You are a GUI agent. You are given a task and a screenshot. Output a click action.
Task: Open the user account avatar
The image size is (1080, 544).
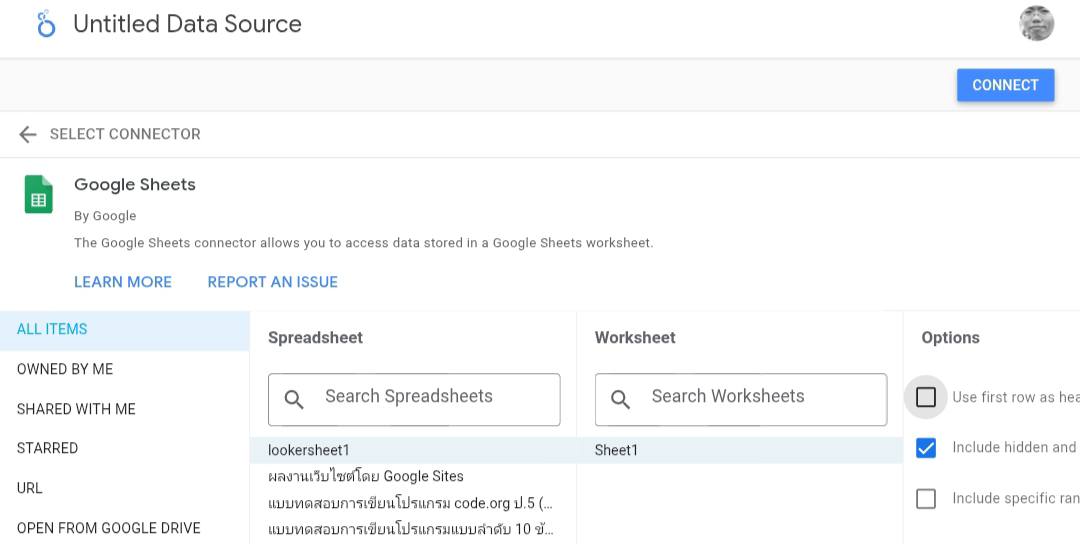tap(1036, 24)
